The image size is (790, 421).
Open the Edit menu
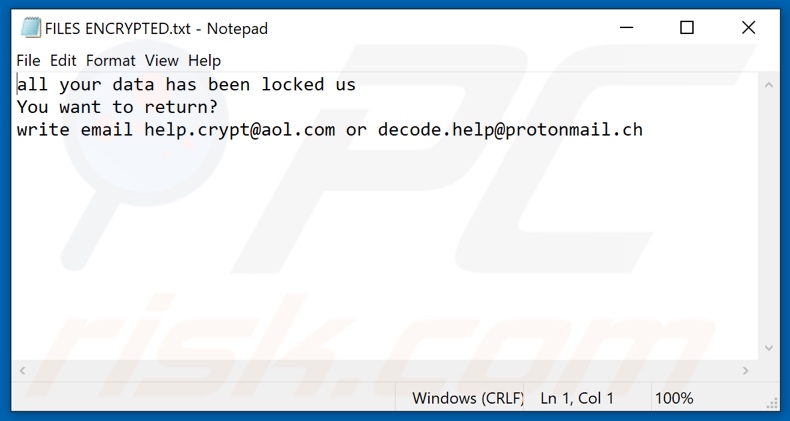click(x=63, y=60)
